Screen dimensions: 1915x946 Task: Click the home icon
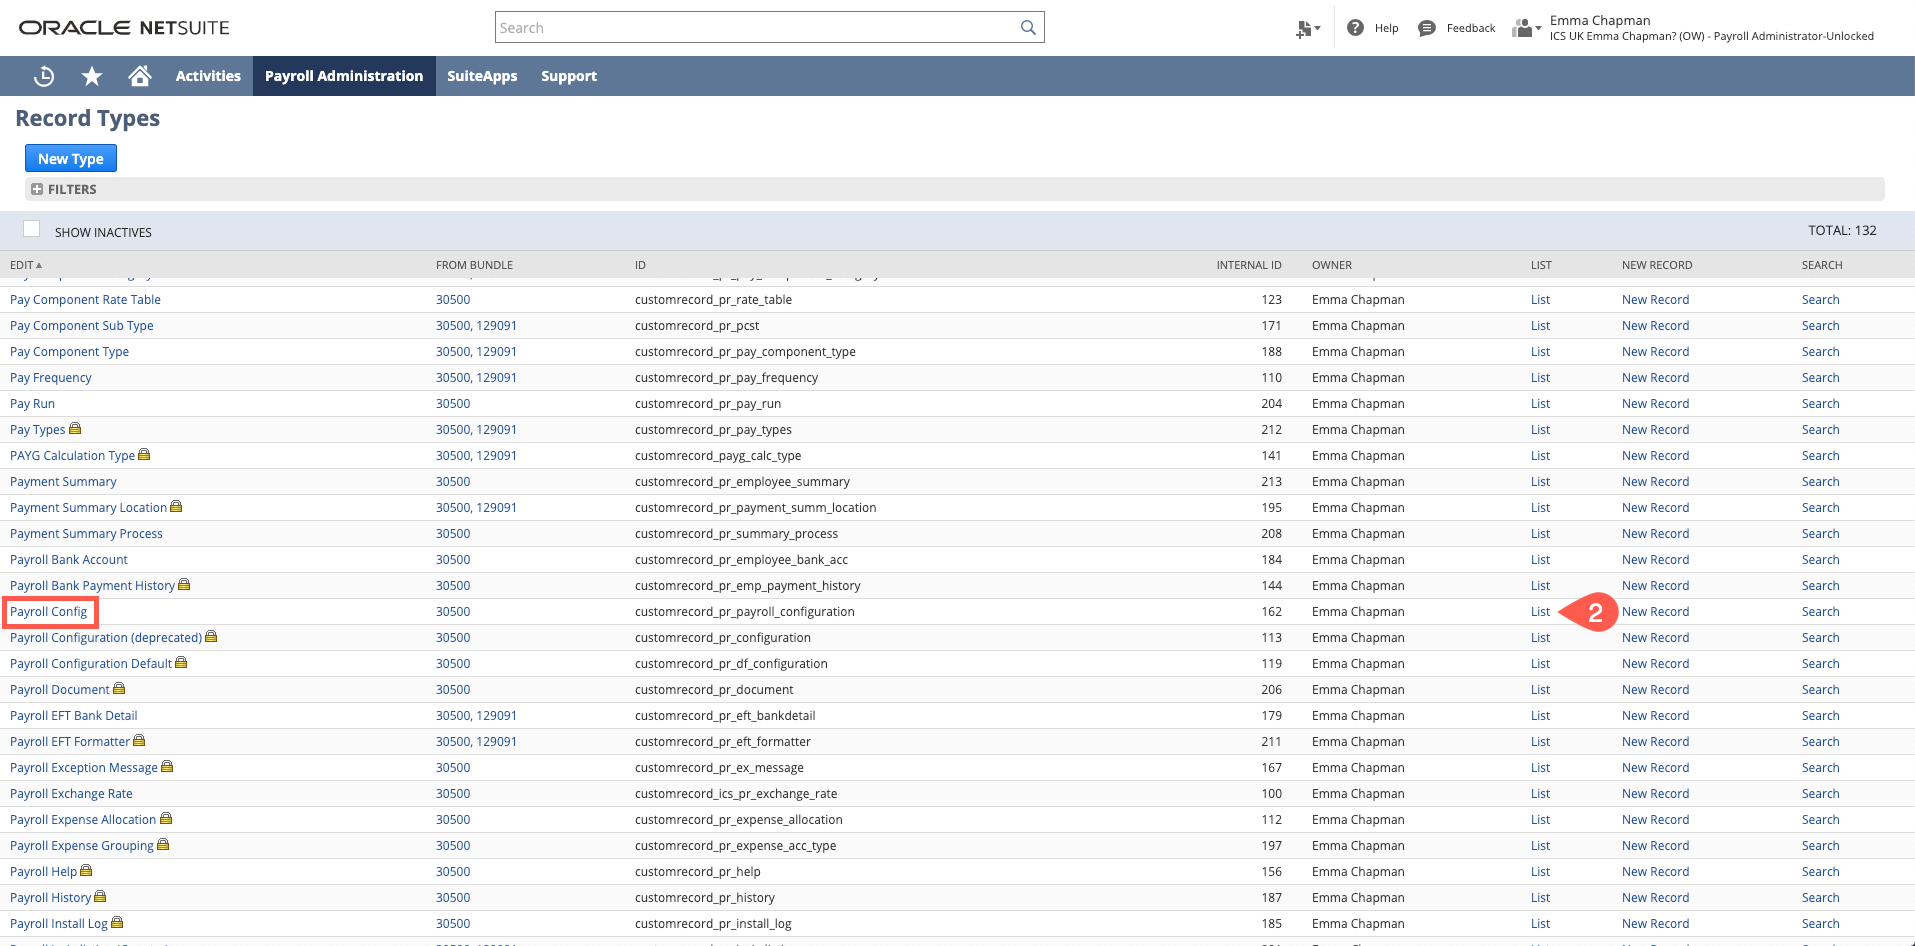(139, 76)
